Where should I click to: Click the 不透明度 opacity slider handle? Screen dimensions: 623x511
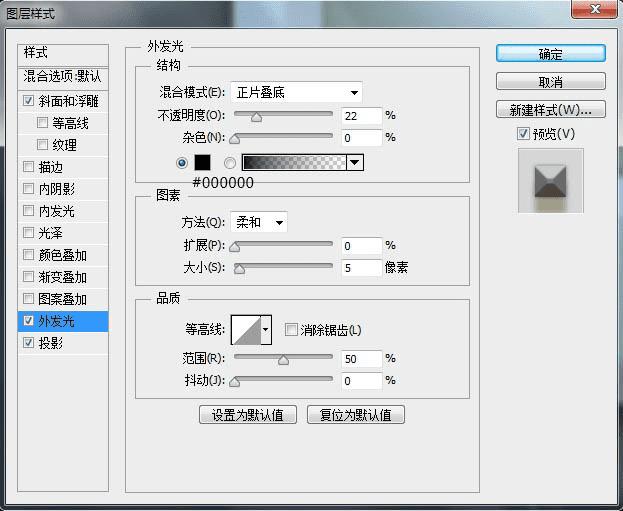click(257, 117)
